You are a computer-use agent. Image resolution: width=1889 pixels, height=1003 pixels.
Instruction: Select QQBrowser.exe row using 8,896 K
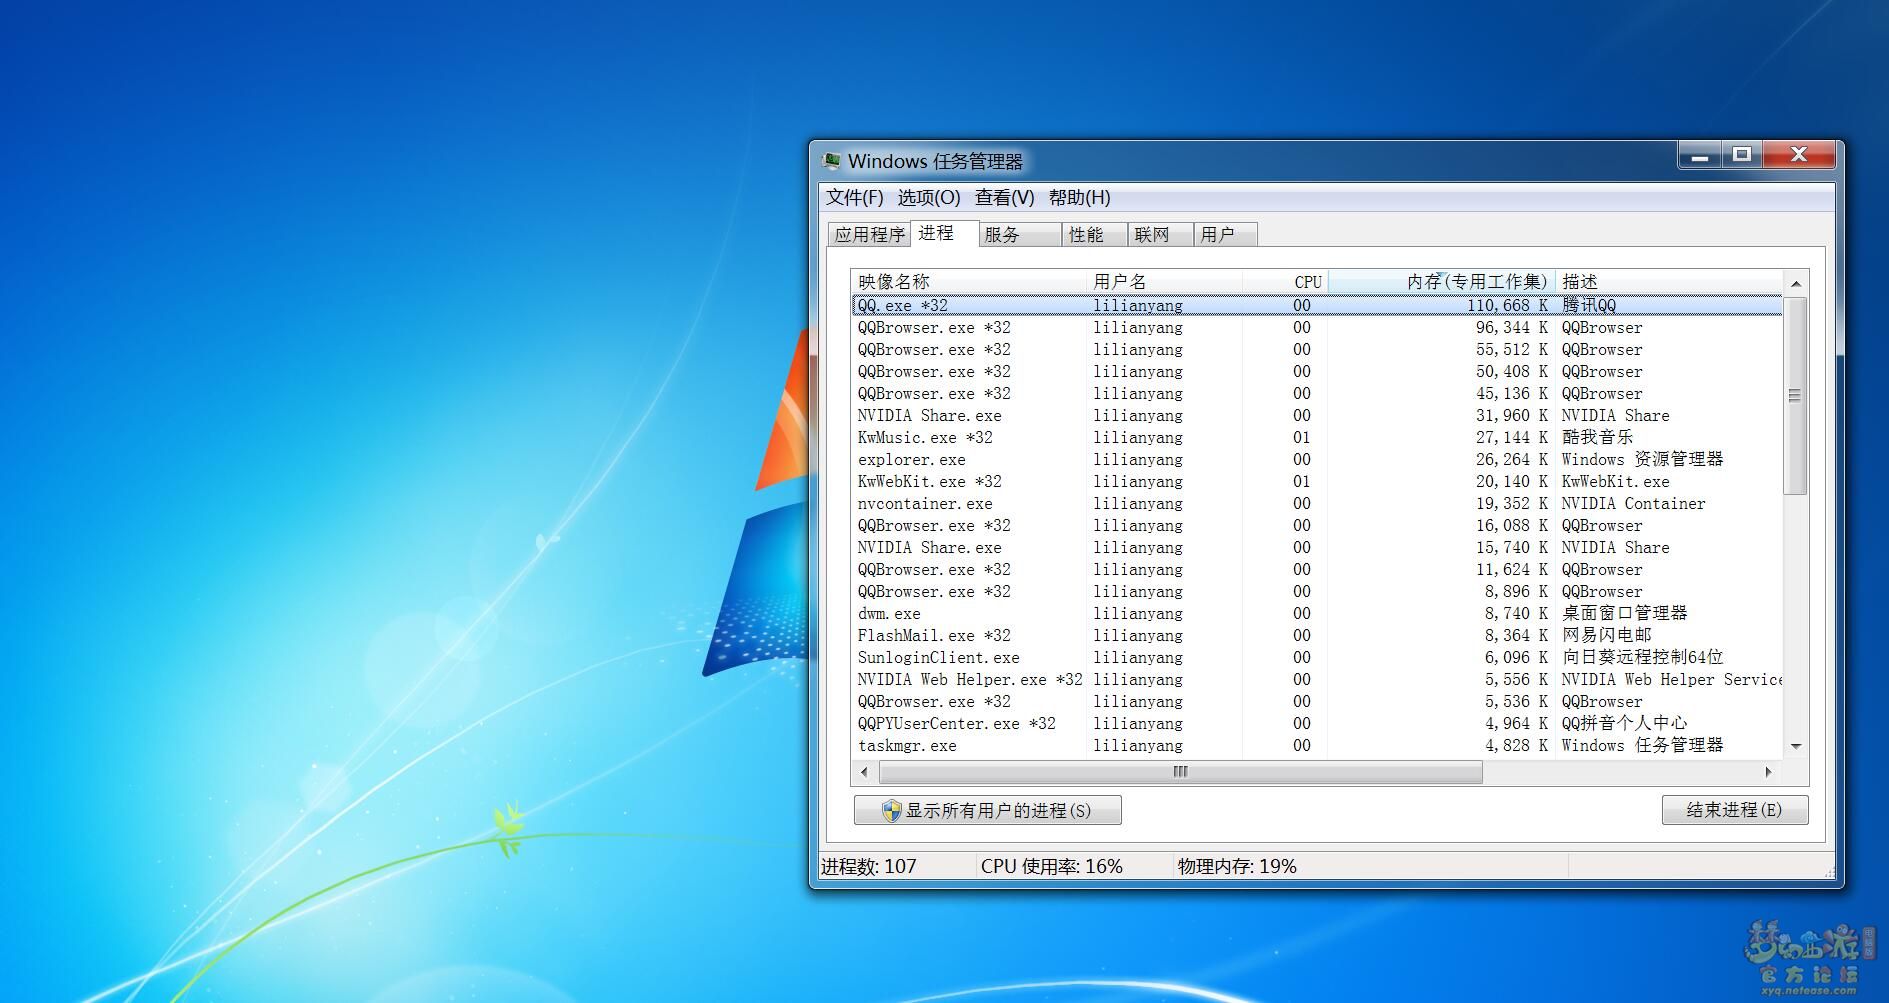pos(1317,592)
